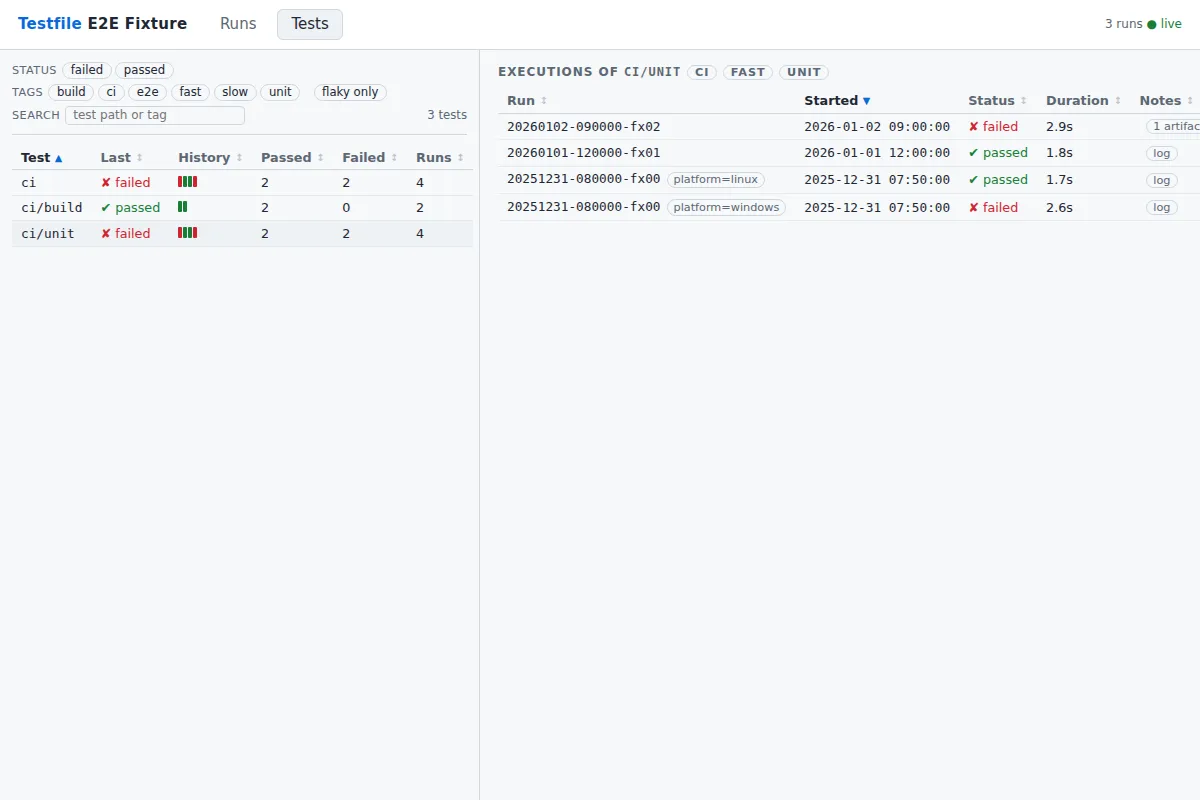Click the FAST tag in executions header
Image resolution: width=1200 pixels, height=800 pixels.
(748, 72)
